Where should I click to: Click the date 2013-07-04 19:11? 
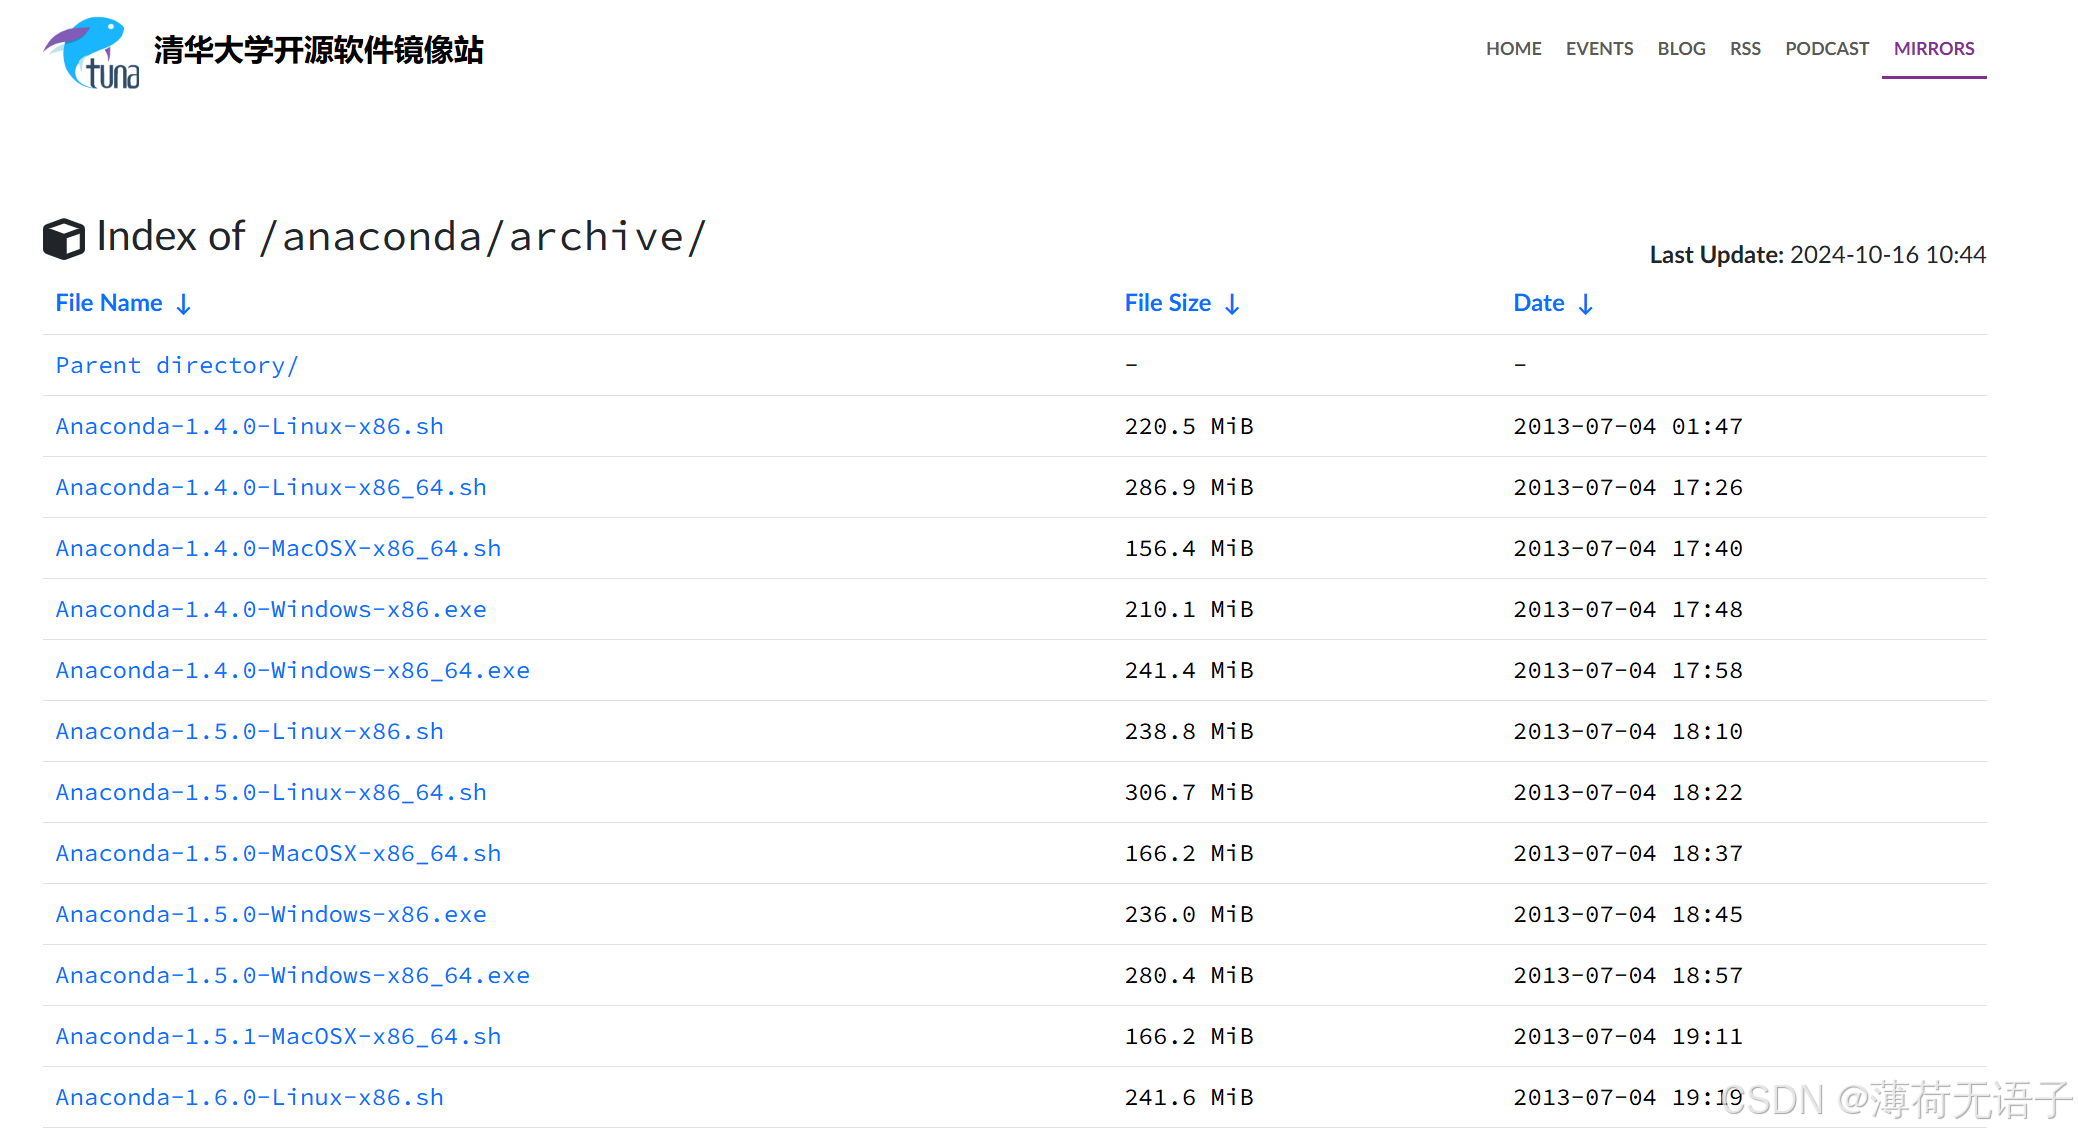[1628, 1037]
